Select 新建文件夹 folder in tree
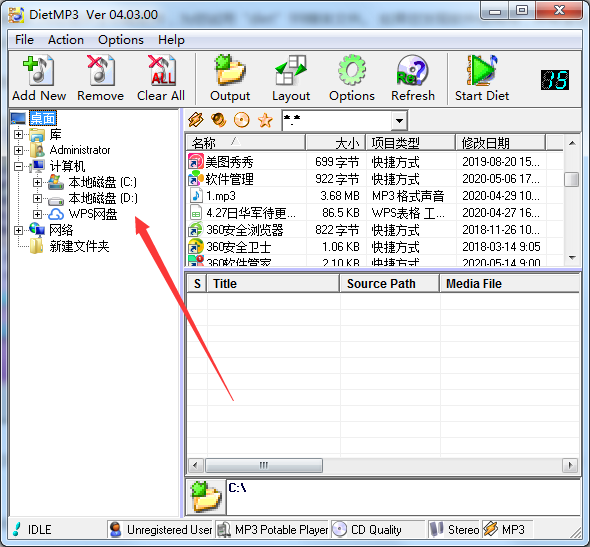 79,246
